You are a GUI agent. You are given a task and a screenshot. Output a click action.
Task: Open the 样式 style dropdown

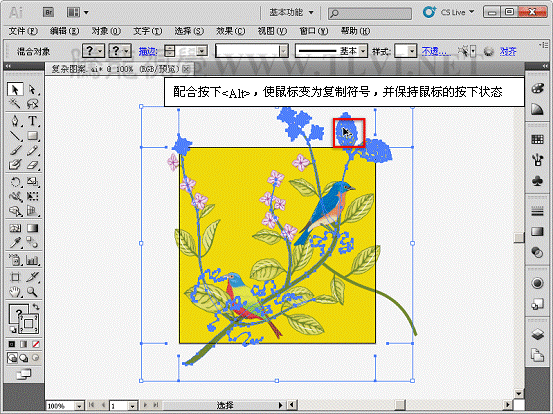pyautogui.click(x=406, y=51)
